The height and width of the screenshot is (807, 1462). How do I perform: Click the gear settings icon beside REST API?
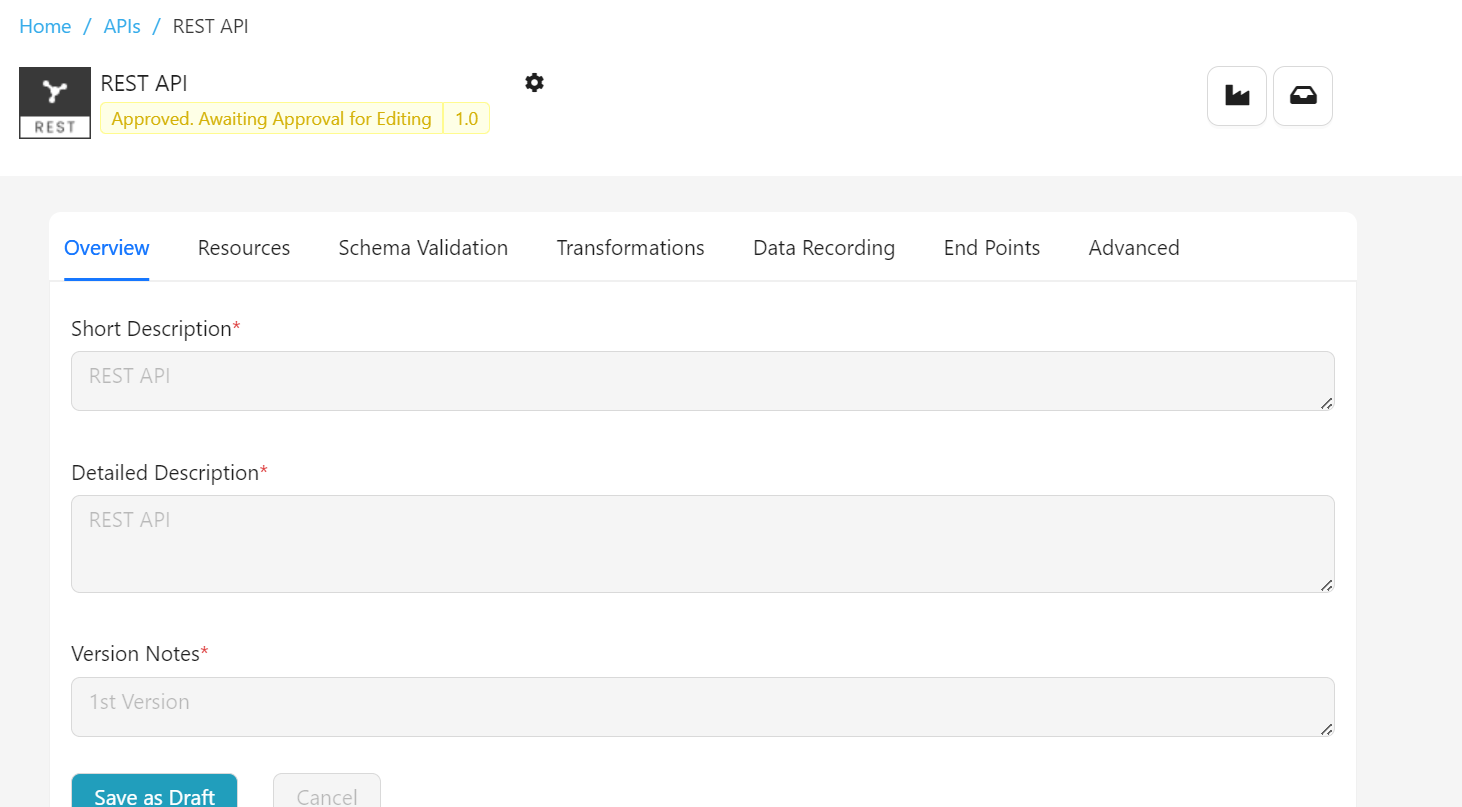coord(534,83)
